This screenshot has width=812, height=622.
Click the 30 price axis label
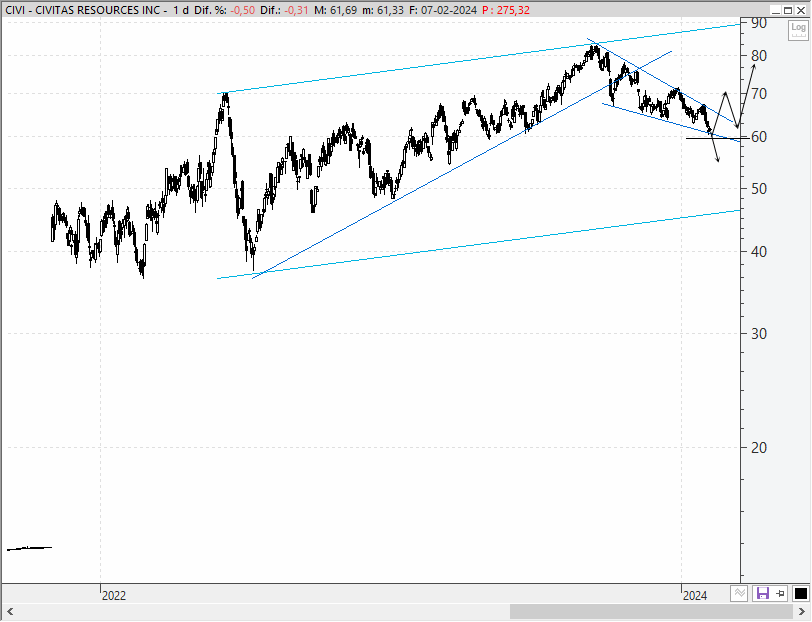(759, 334)
